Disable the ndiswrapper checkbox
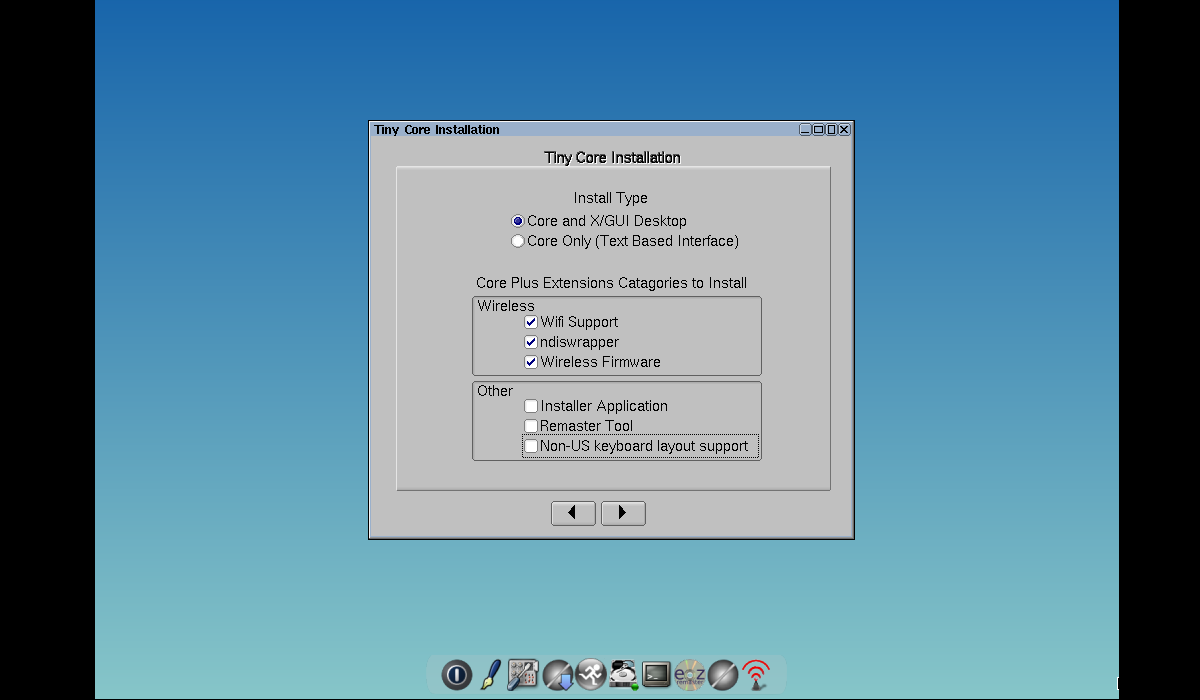The image size is (1200, 700). [x=531, y=342]
